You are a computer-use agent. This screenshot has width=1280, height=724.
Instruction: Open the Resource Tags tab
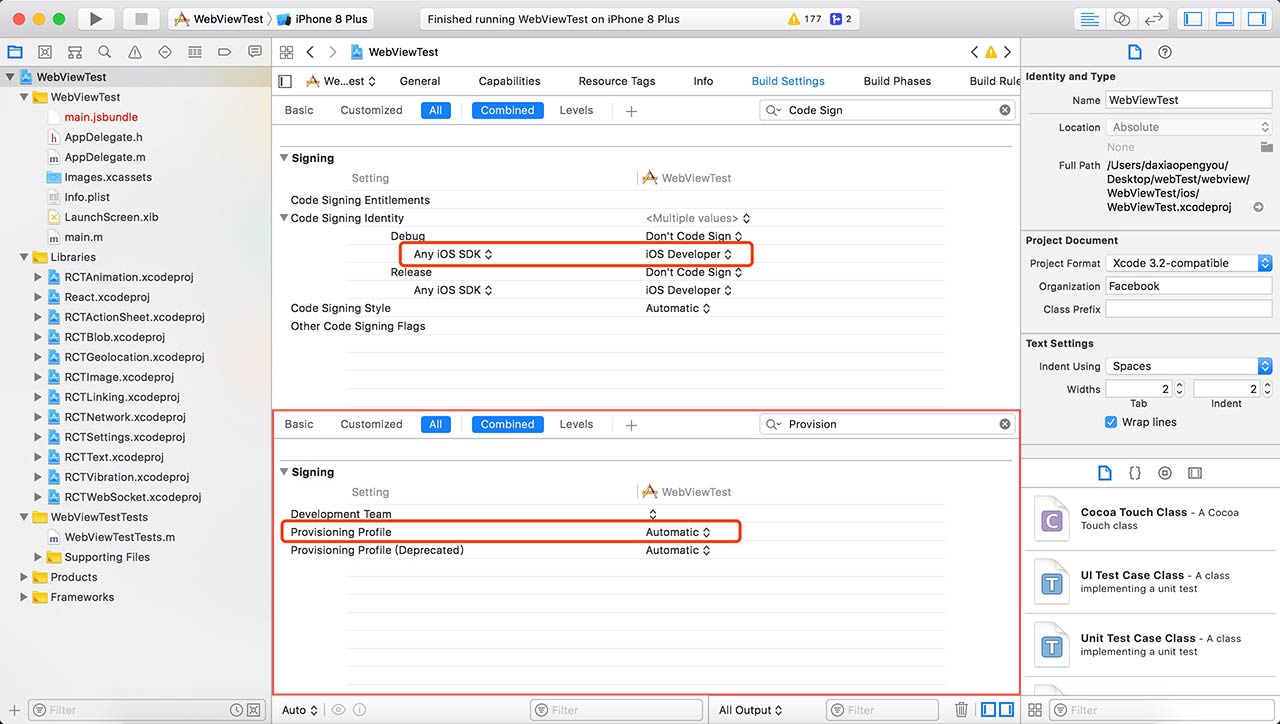point(617,81)
